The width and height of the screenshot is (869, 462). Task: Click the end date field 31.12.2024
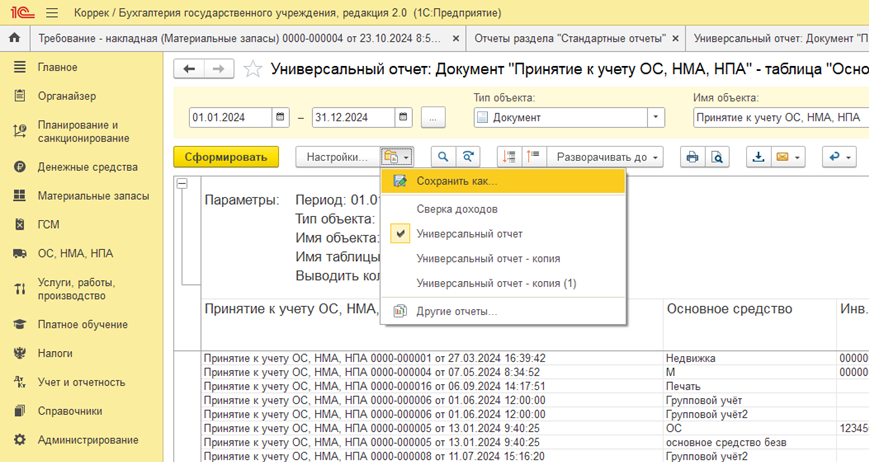coord(354,117)
